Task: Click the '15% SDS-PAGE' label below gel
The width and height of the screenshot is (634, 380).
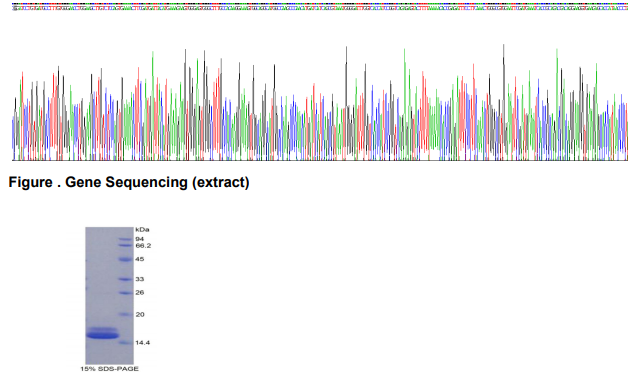Action: [x=109, y=369]
